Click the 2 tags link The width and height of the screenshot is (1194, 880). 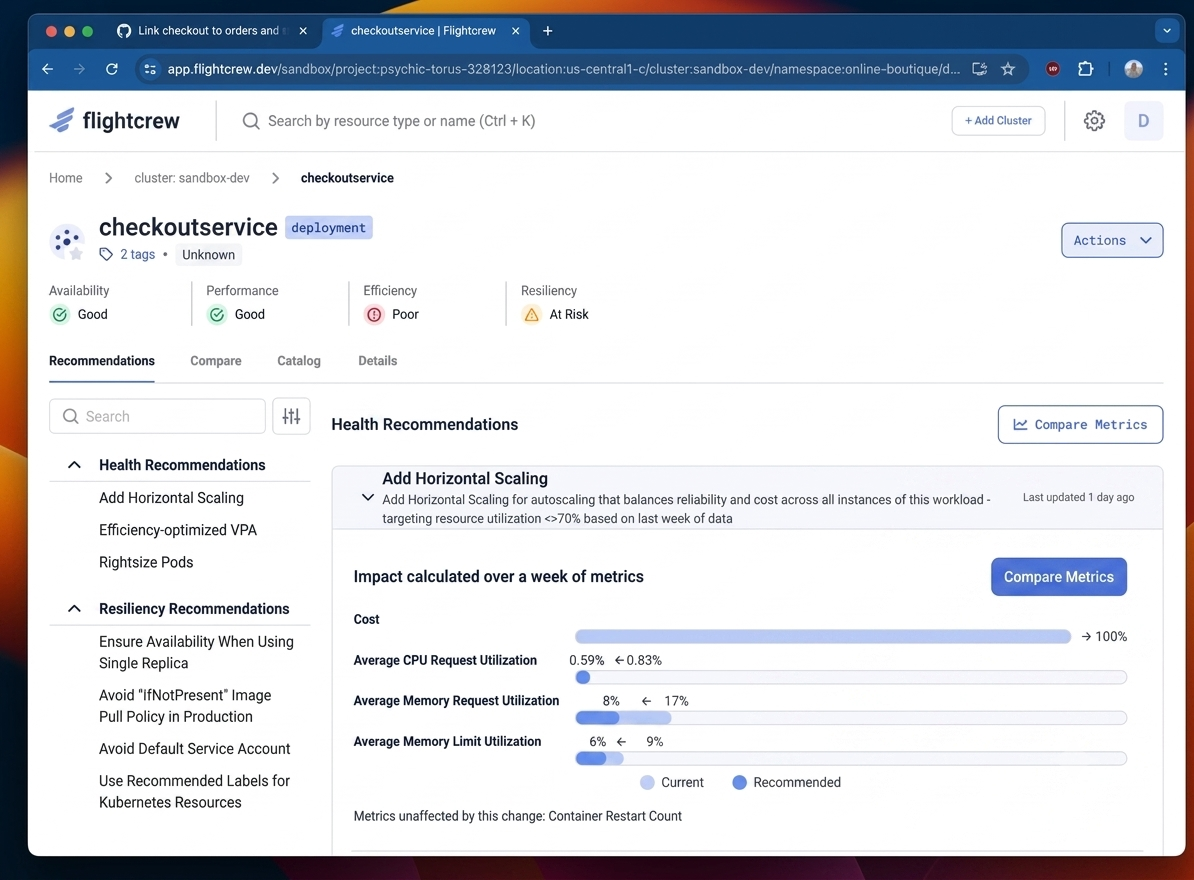pyautogui.click(x=137, y=254)
